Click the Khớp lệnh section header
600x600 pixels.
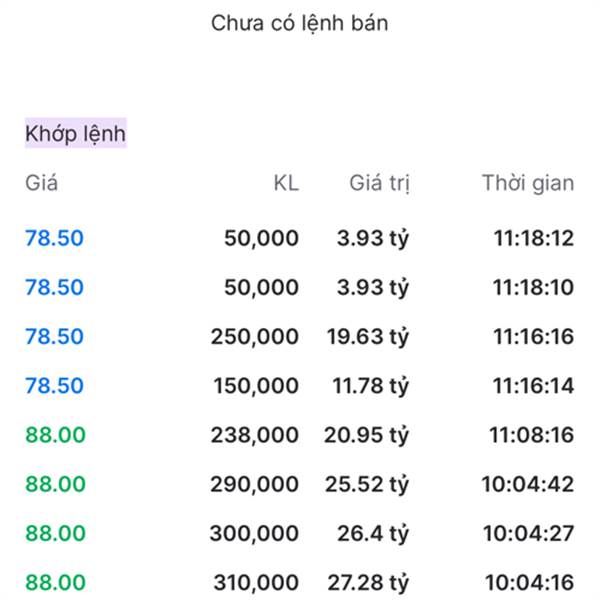pos(75,134)
